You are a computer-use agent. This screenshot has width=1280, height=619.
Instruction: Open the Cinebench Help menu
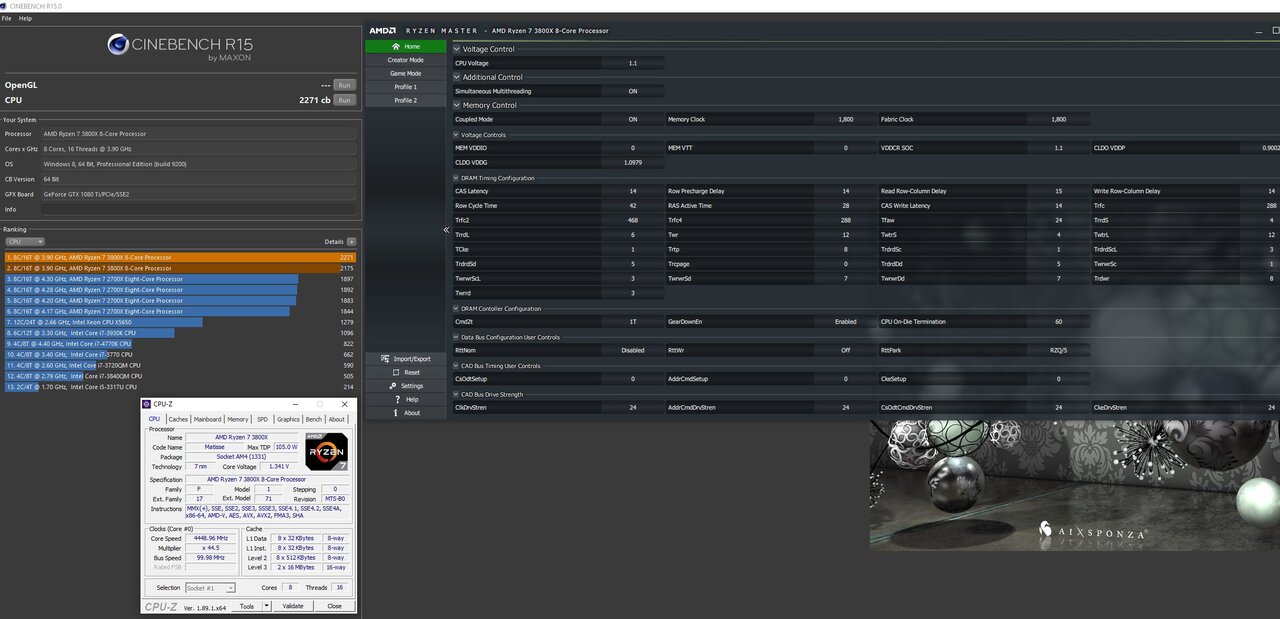[25, 18]
